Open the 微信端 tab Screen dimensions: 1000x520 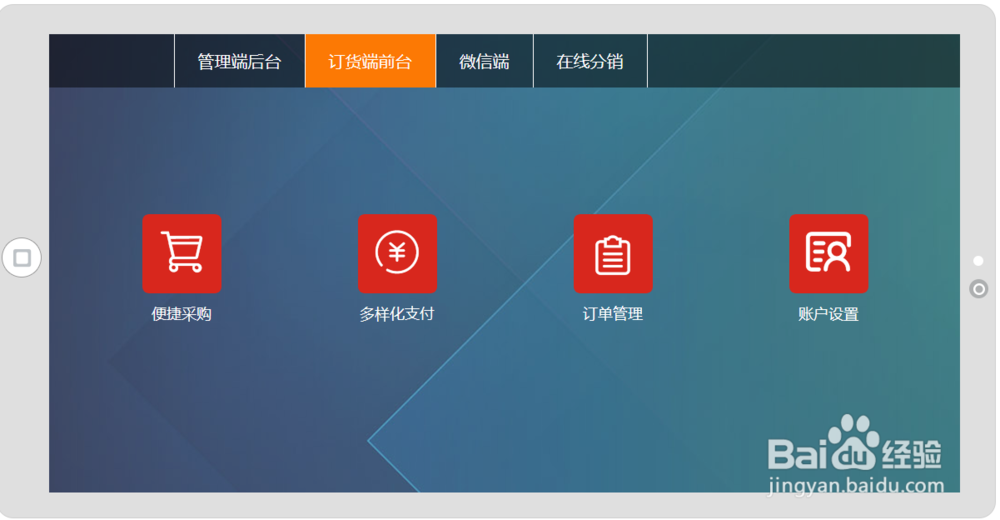coord(485,61)
